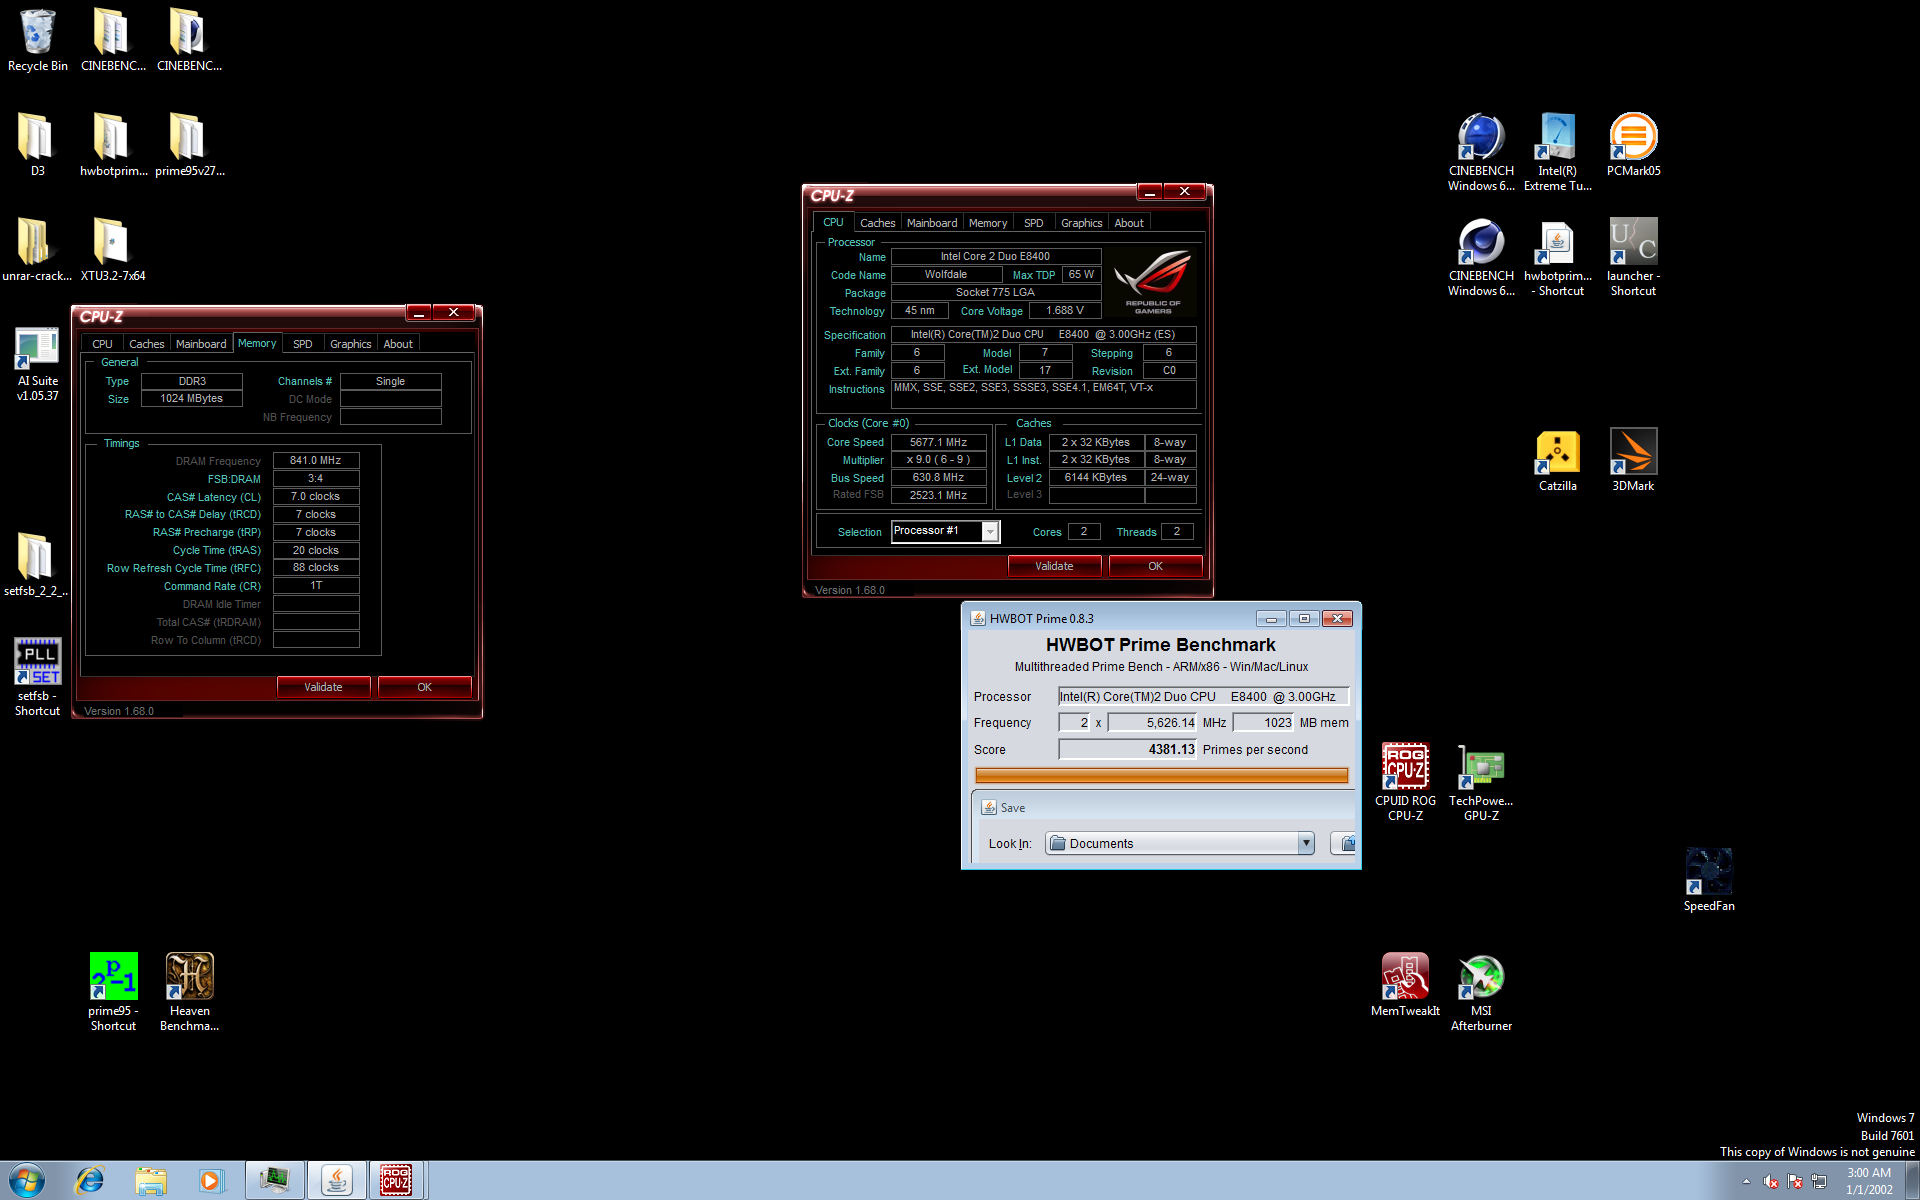The width and height of the screenshot is (1920, 1200).
Task: Click folder-up icon beside Documents dropdown
Action: coord(1346,843)
